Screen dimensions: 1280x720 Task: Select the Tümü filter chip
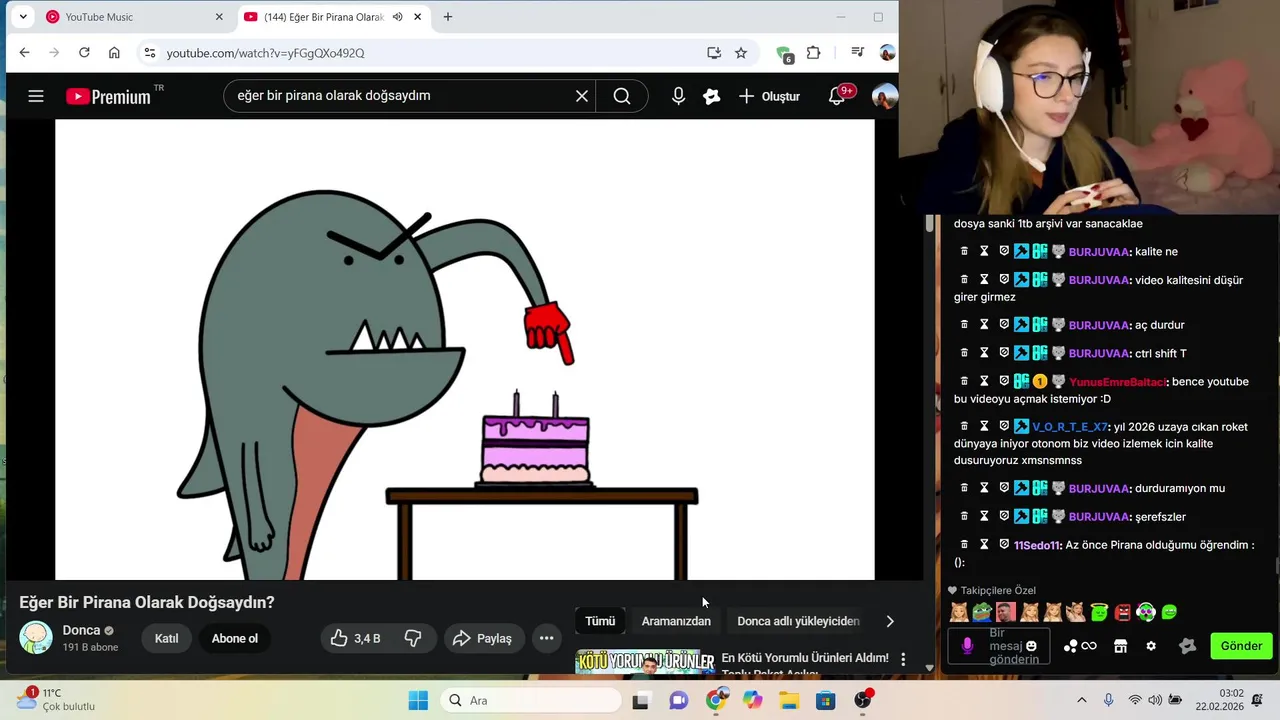(600, 621)
